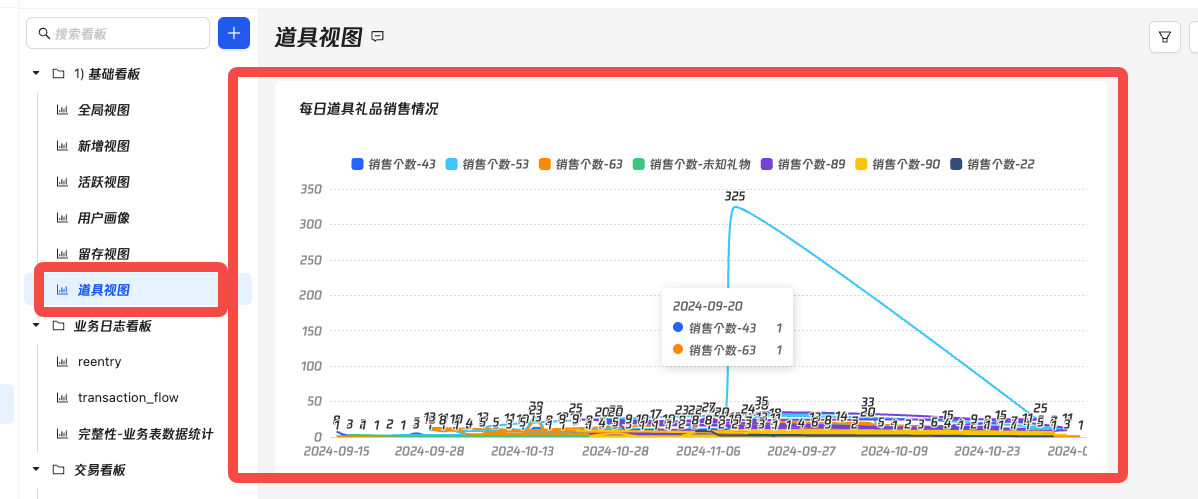Click the blue plus add-dashboard button
Screen dimensions: 1198x499
(234, 33)
